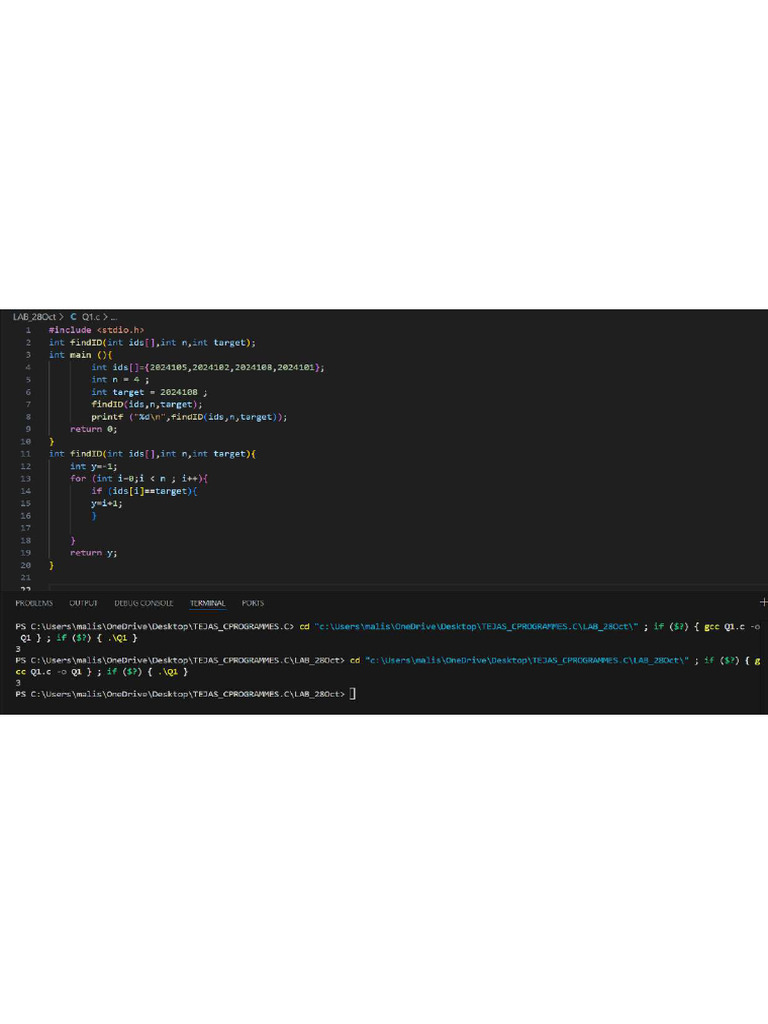This screenshot has width=768, height=1024.
Task: Click the 'if (ids[i]==target){' condition
Action: (x=144, y=490)
